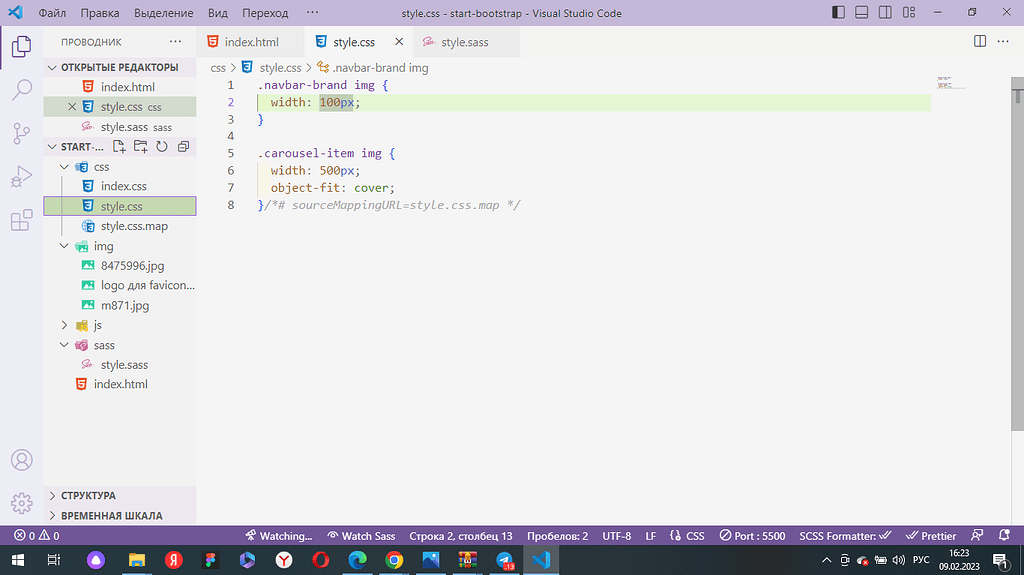Viewport: 1024px width, 575px height.
Task: Click the New File icon in explorer
Action: 119,147
